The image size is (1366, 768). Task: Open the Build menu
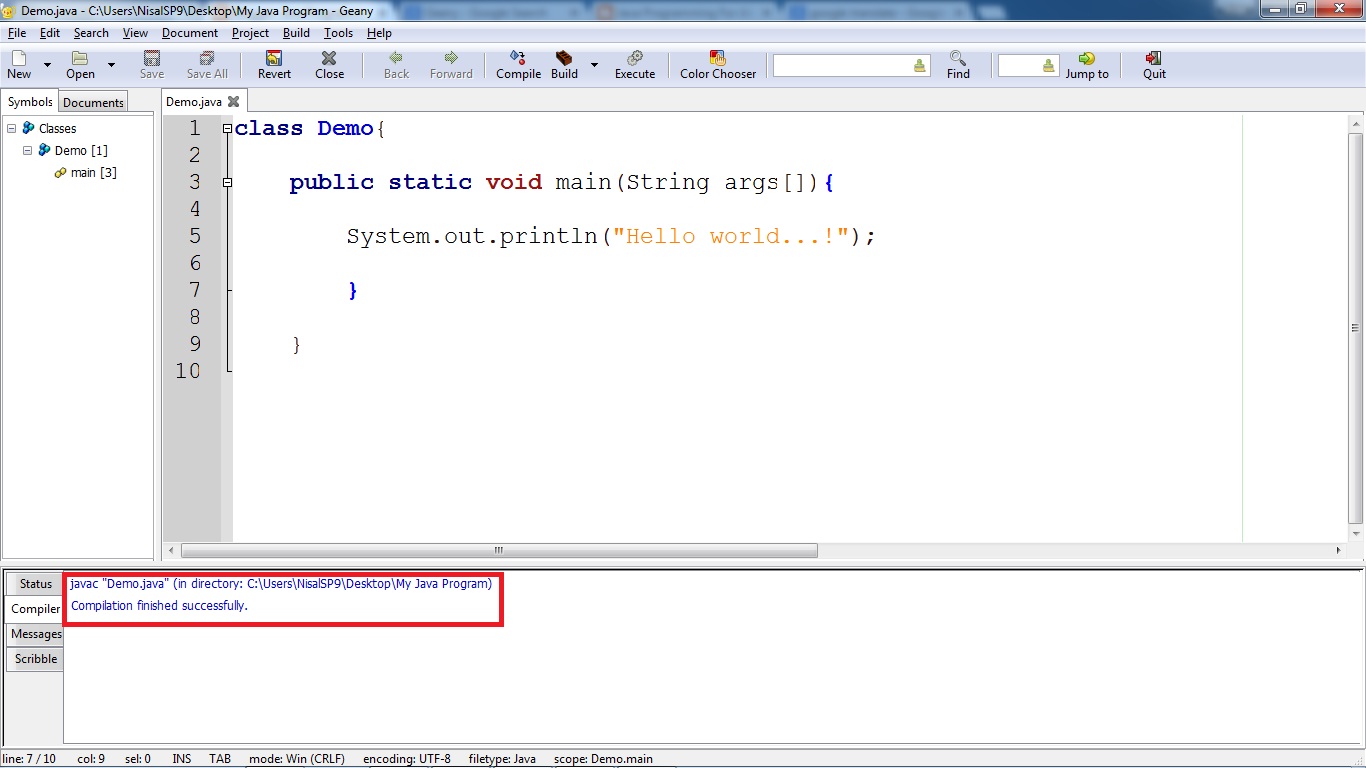coord(296,33)
